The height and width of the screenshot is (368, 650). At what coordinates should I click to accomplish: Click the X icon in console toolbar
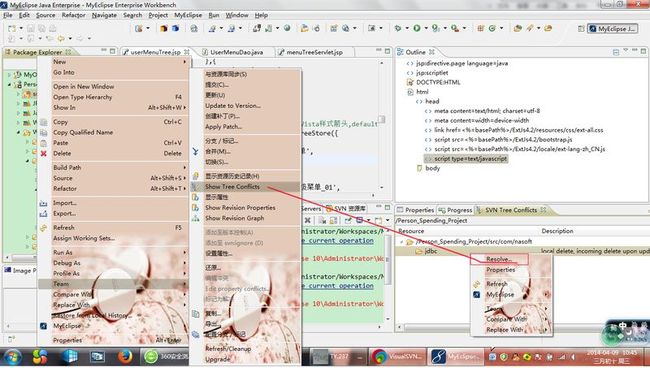[x=307, y=220]
